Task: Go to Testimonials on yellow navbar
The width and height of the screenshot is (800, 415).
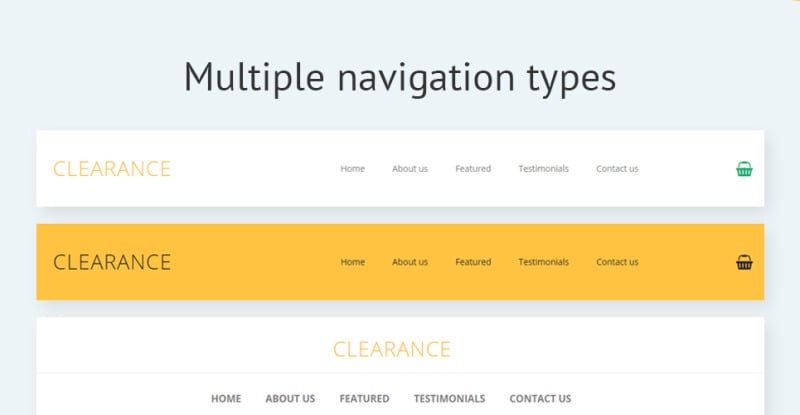Action: pyautogui.click(x=543, y=262)
